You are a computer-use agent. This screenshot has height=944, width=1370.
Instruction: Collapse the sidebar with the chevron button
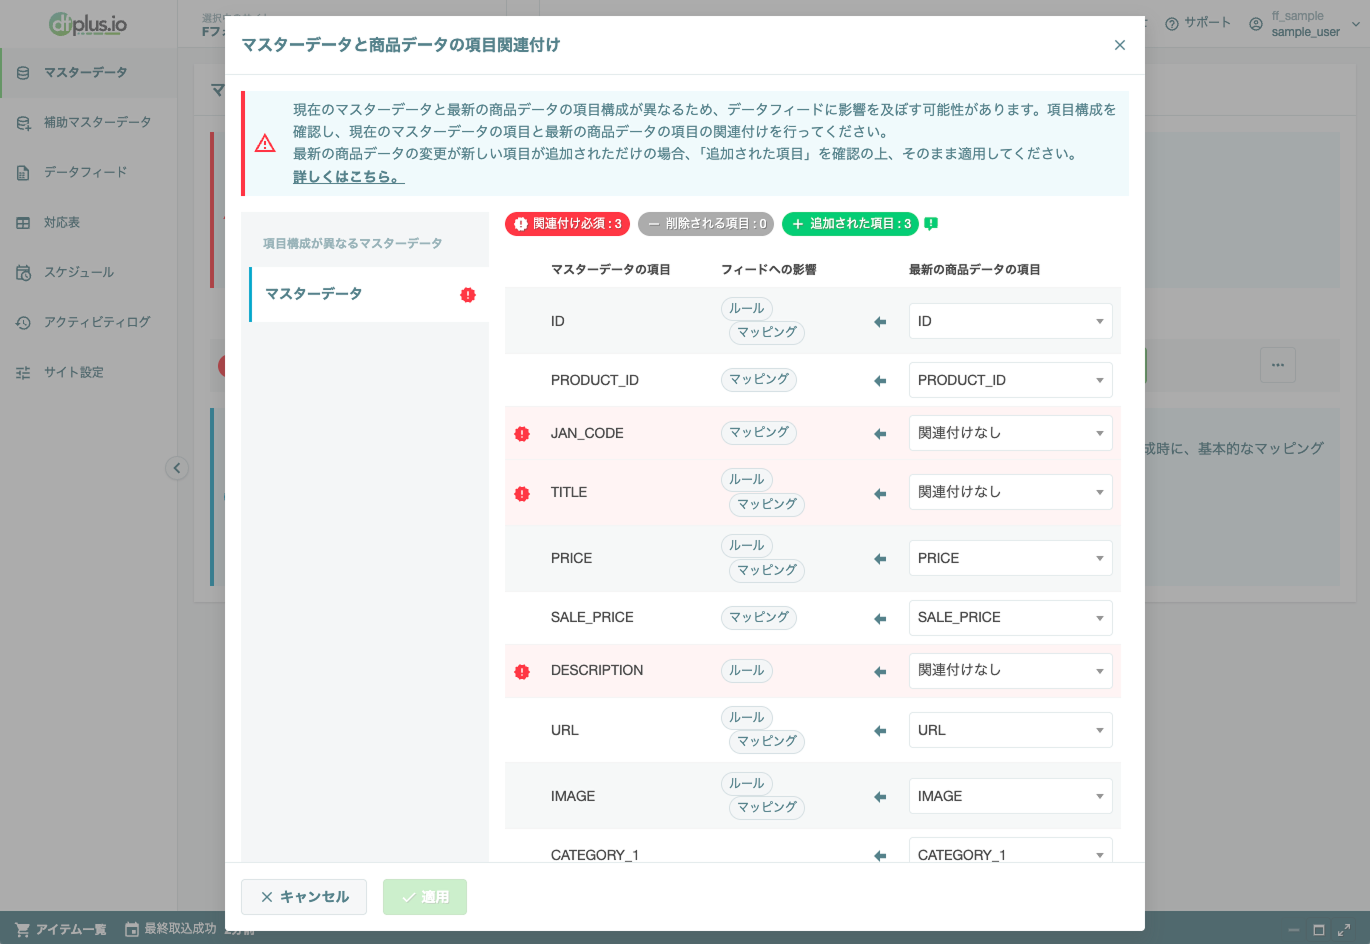click(177, 468)
